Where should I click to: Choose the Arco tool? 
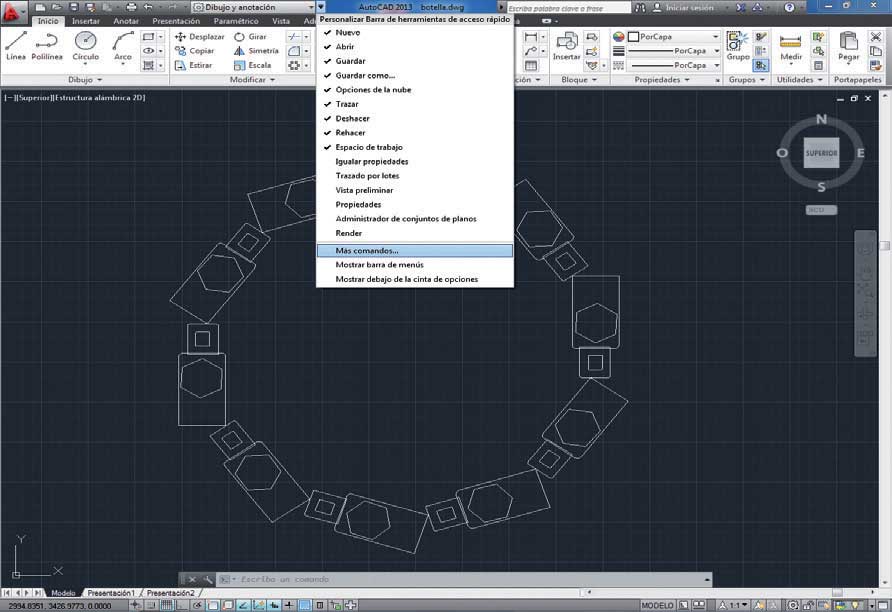122,46
